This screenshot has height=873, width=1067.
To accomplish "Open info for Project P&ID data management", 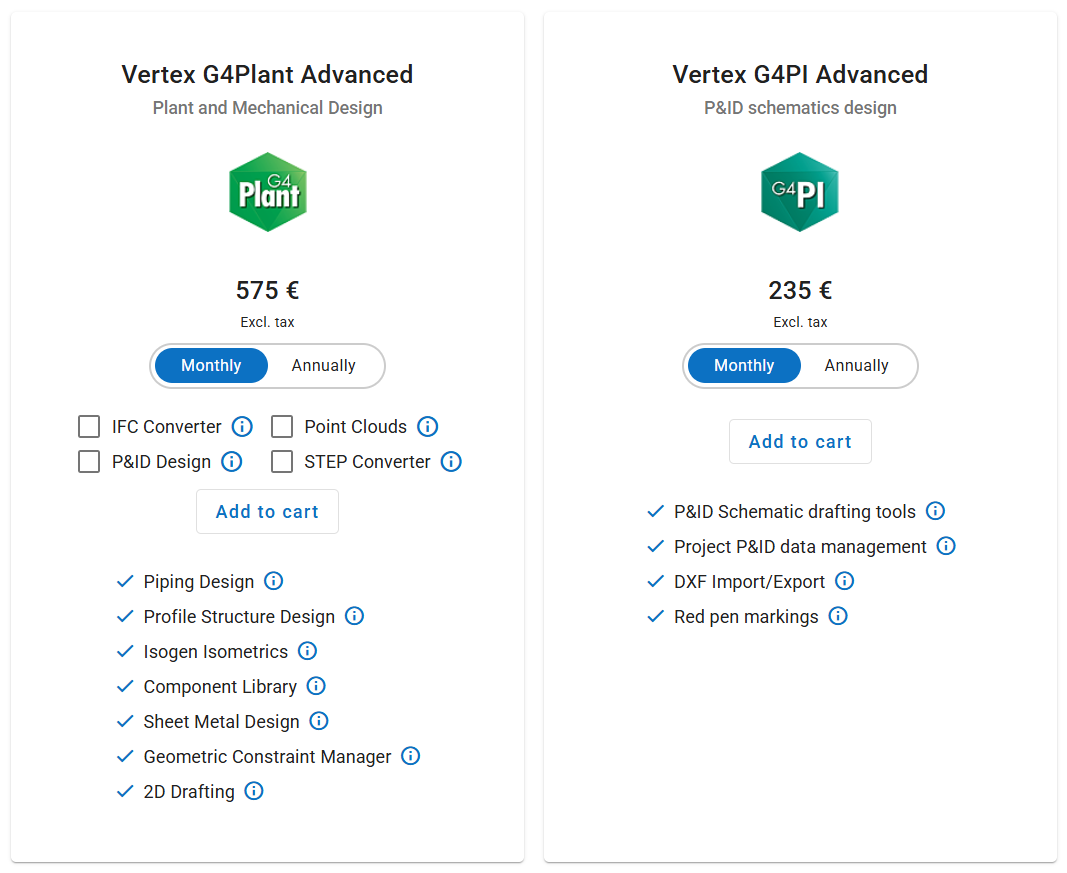I will point(946,546).
